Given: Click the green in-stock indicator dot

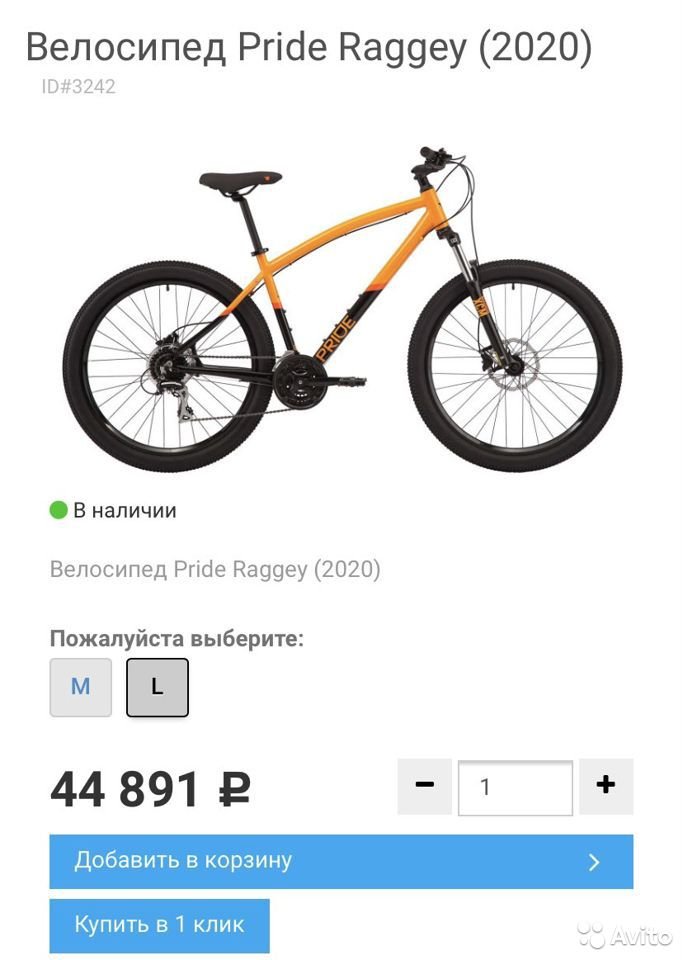Looking at the screenshot, I should 58,510.
